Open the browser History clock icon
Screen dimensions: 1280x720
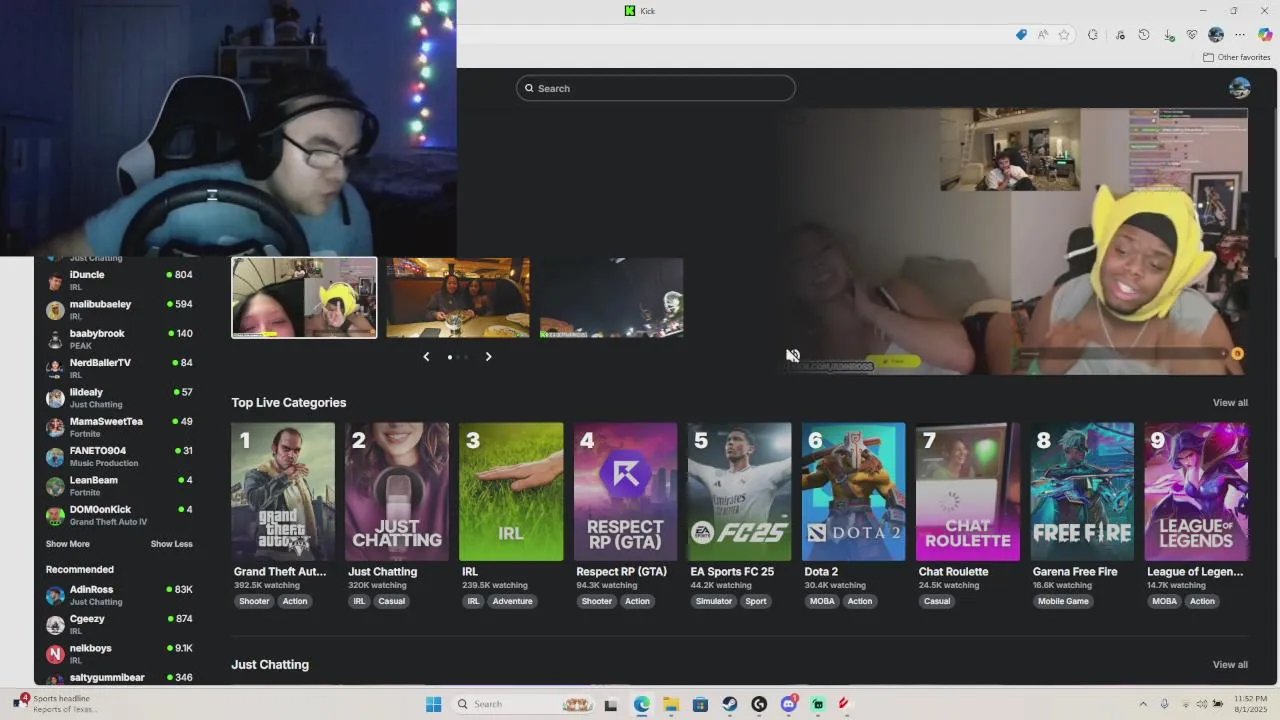[1144, 34]
